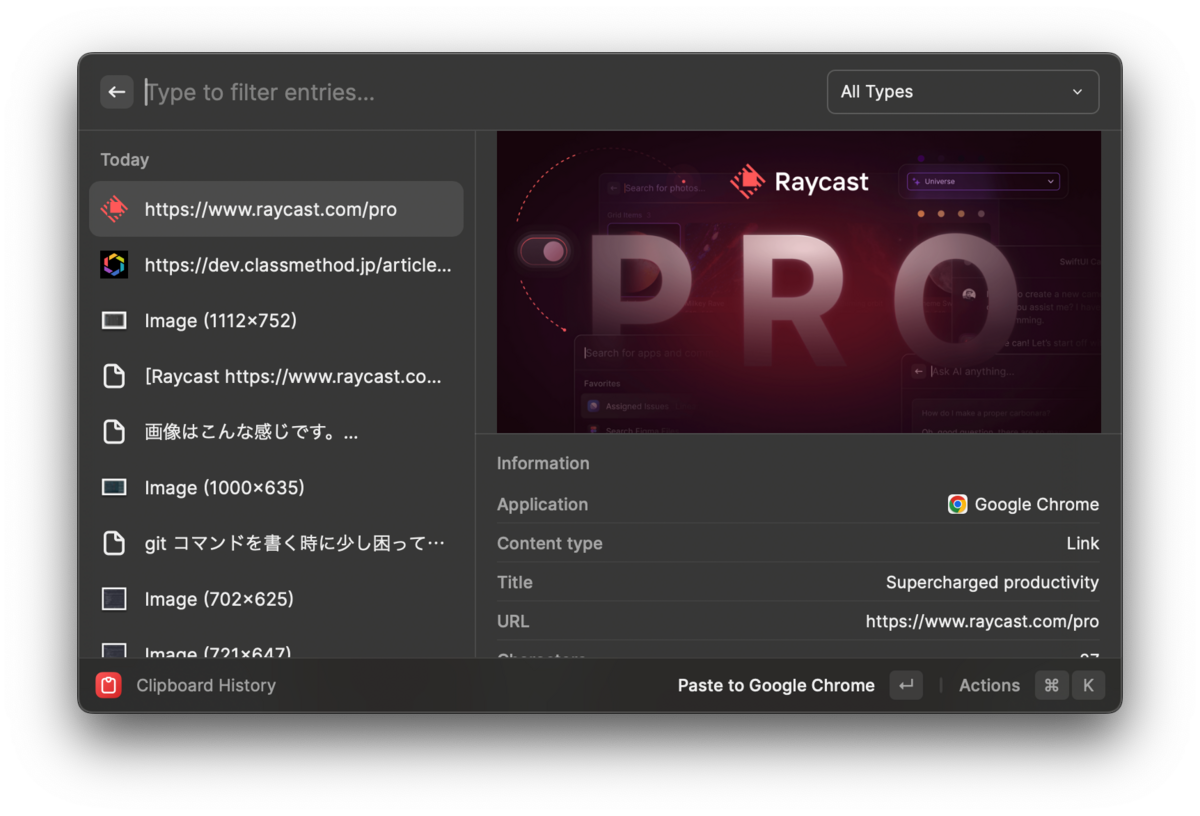Select the Image (702×625) entry
1200x816 pixels.
276,599
